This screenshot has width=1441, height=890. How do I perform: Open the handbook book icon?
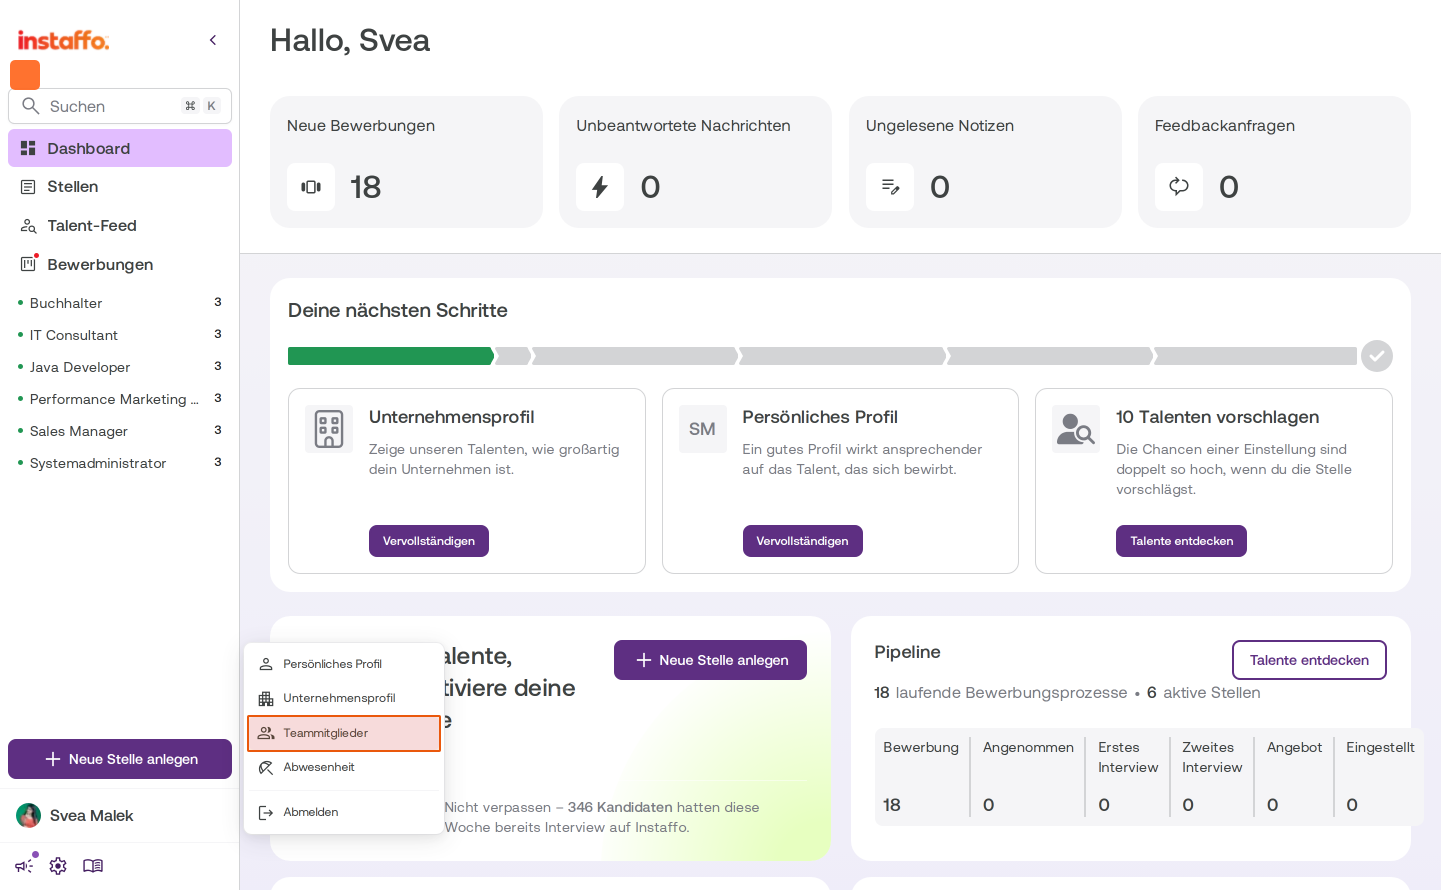93,866
